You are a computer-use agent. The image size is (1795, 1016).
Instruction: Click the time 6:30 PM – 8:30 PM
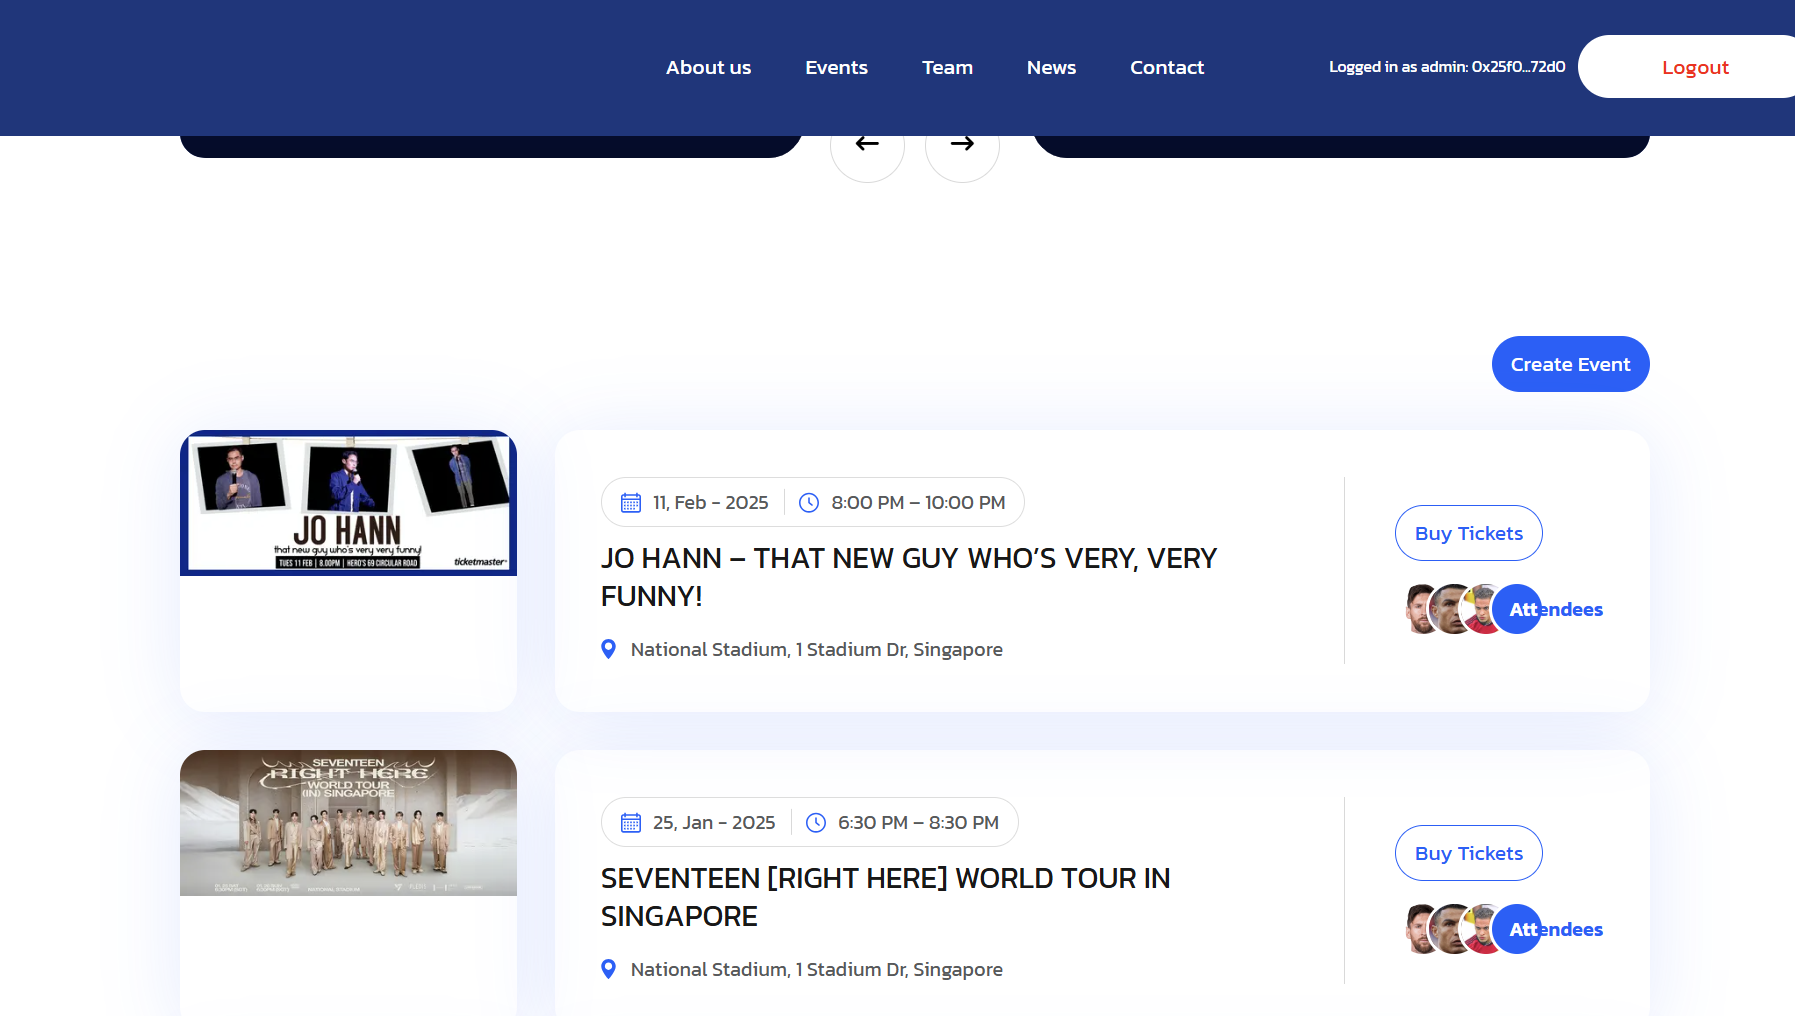[918, 823]
